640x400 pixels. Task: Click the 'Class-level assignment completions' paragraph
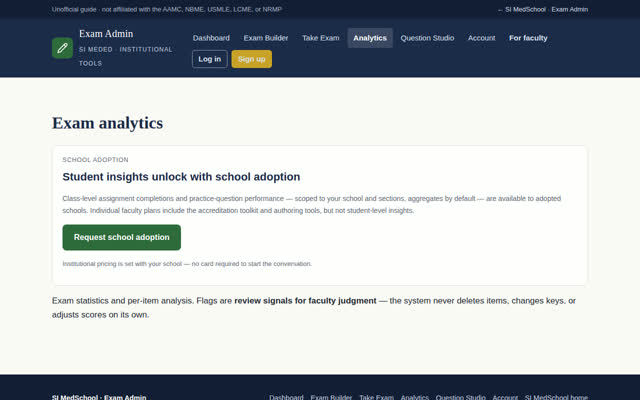tap(311, 204)
